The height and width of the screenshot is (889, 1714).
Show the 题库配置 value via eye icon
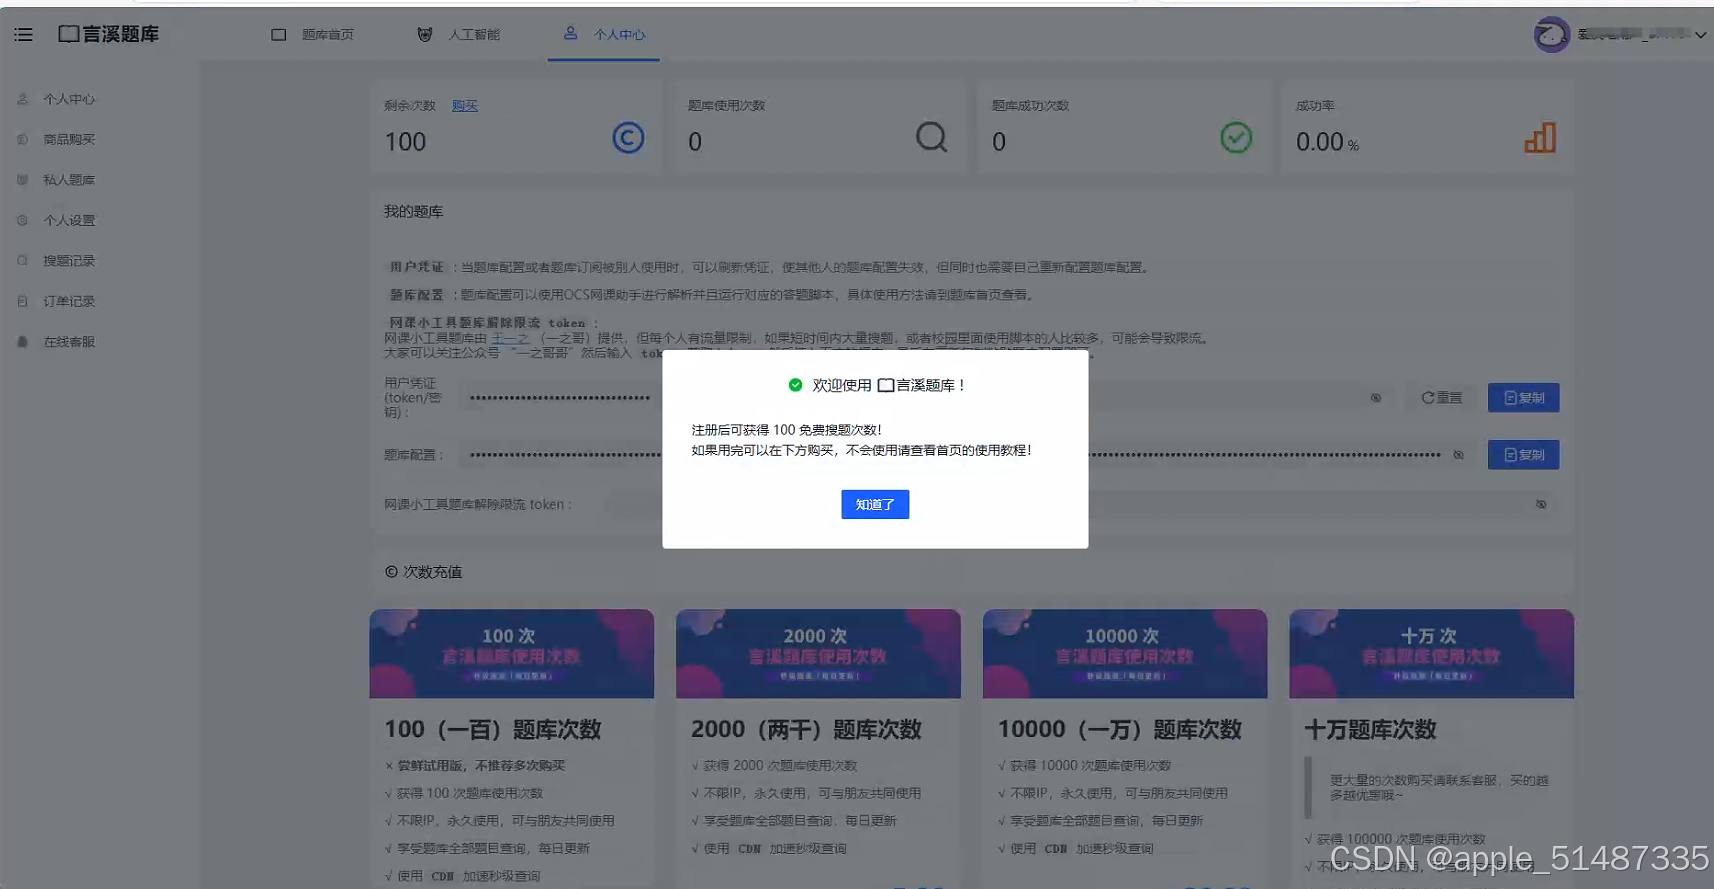click(1459, 455)
